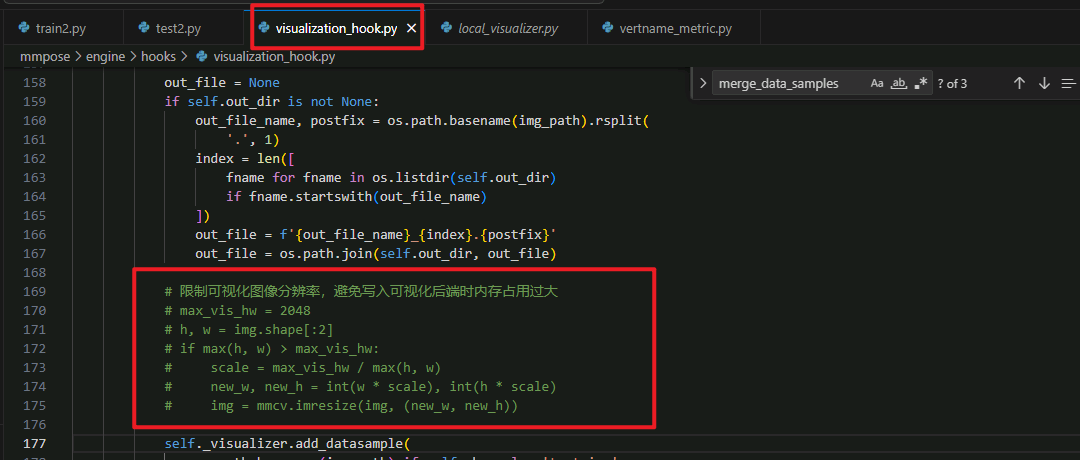The image size is (1080, 460).
Task: Click "self._visualizer.add_datasample(" line
Action: pos(287,443)
